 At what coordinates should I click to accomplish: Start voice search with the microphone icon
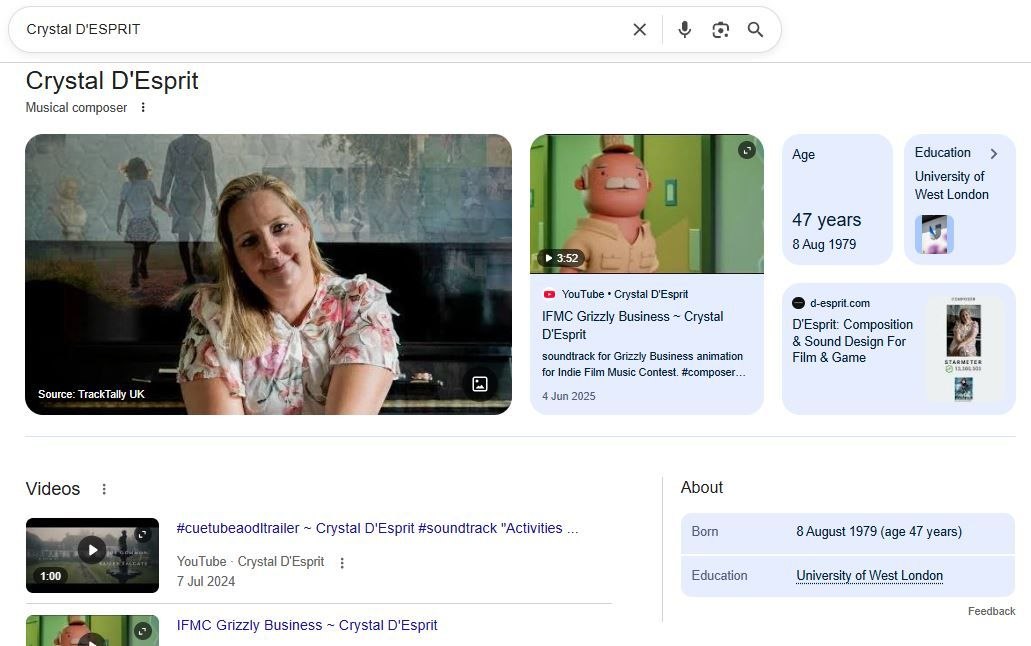(684, 30)
